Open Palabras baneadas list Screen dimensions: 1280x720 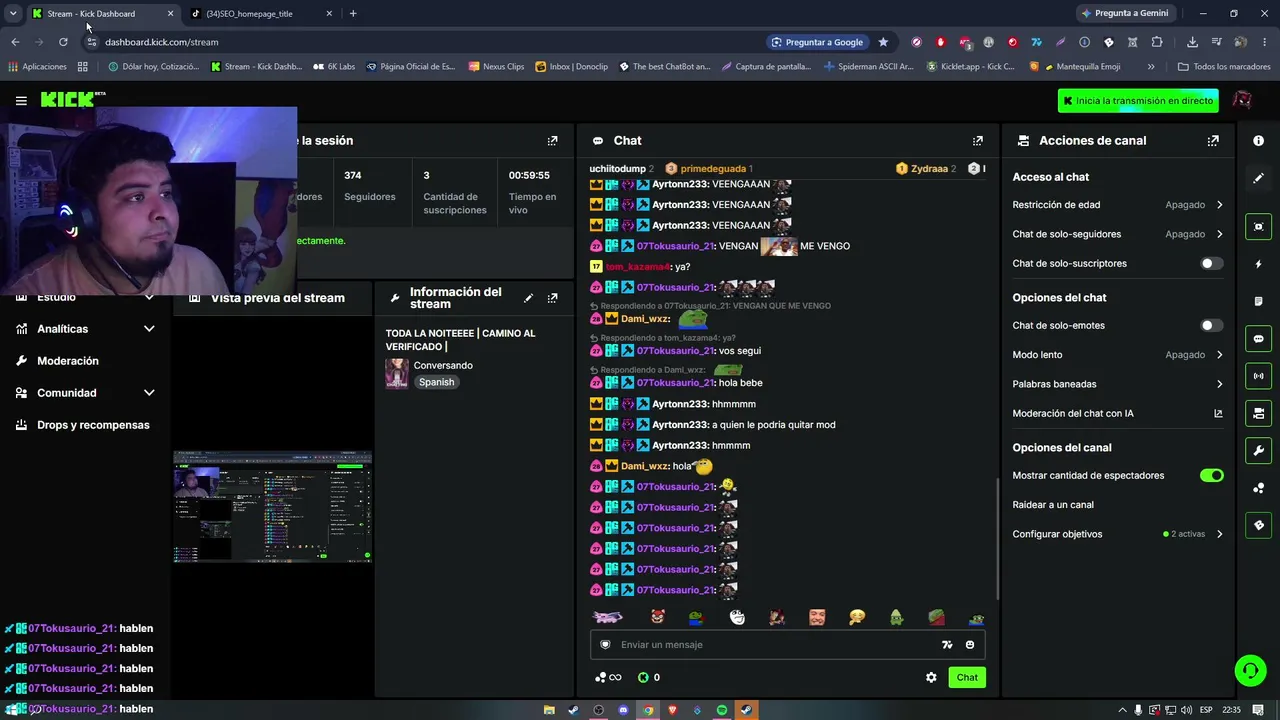point(1117,384)
